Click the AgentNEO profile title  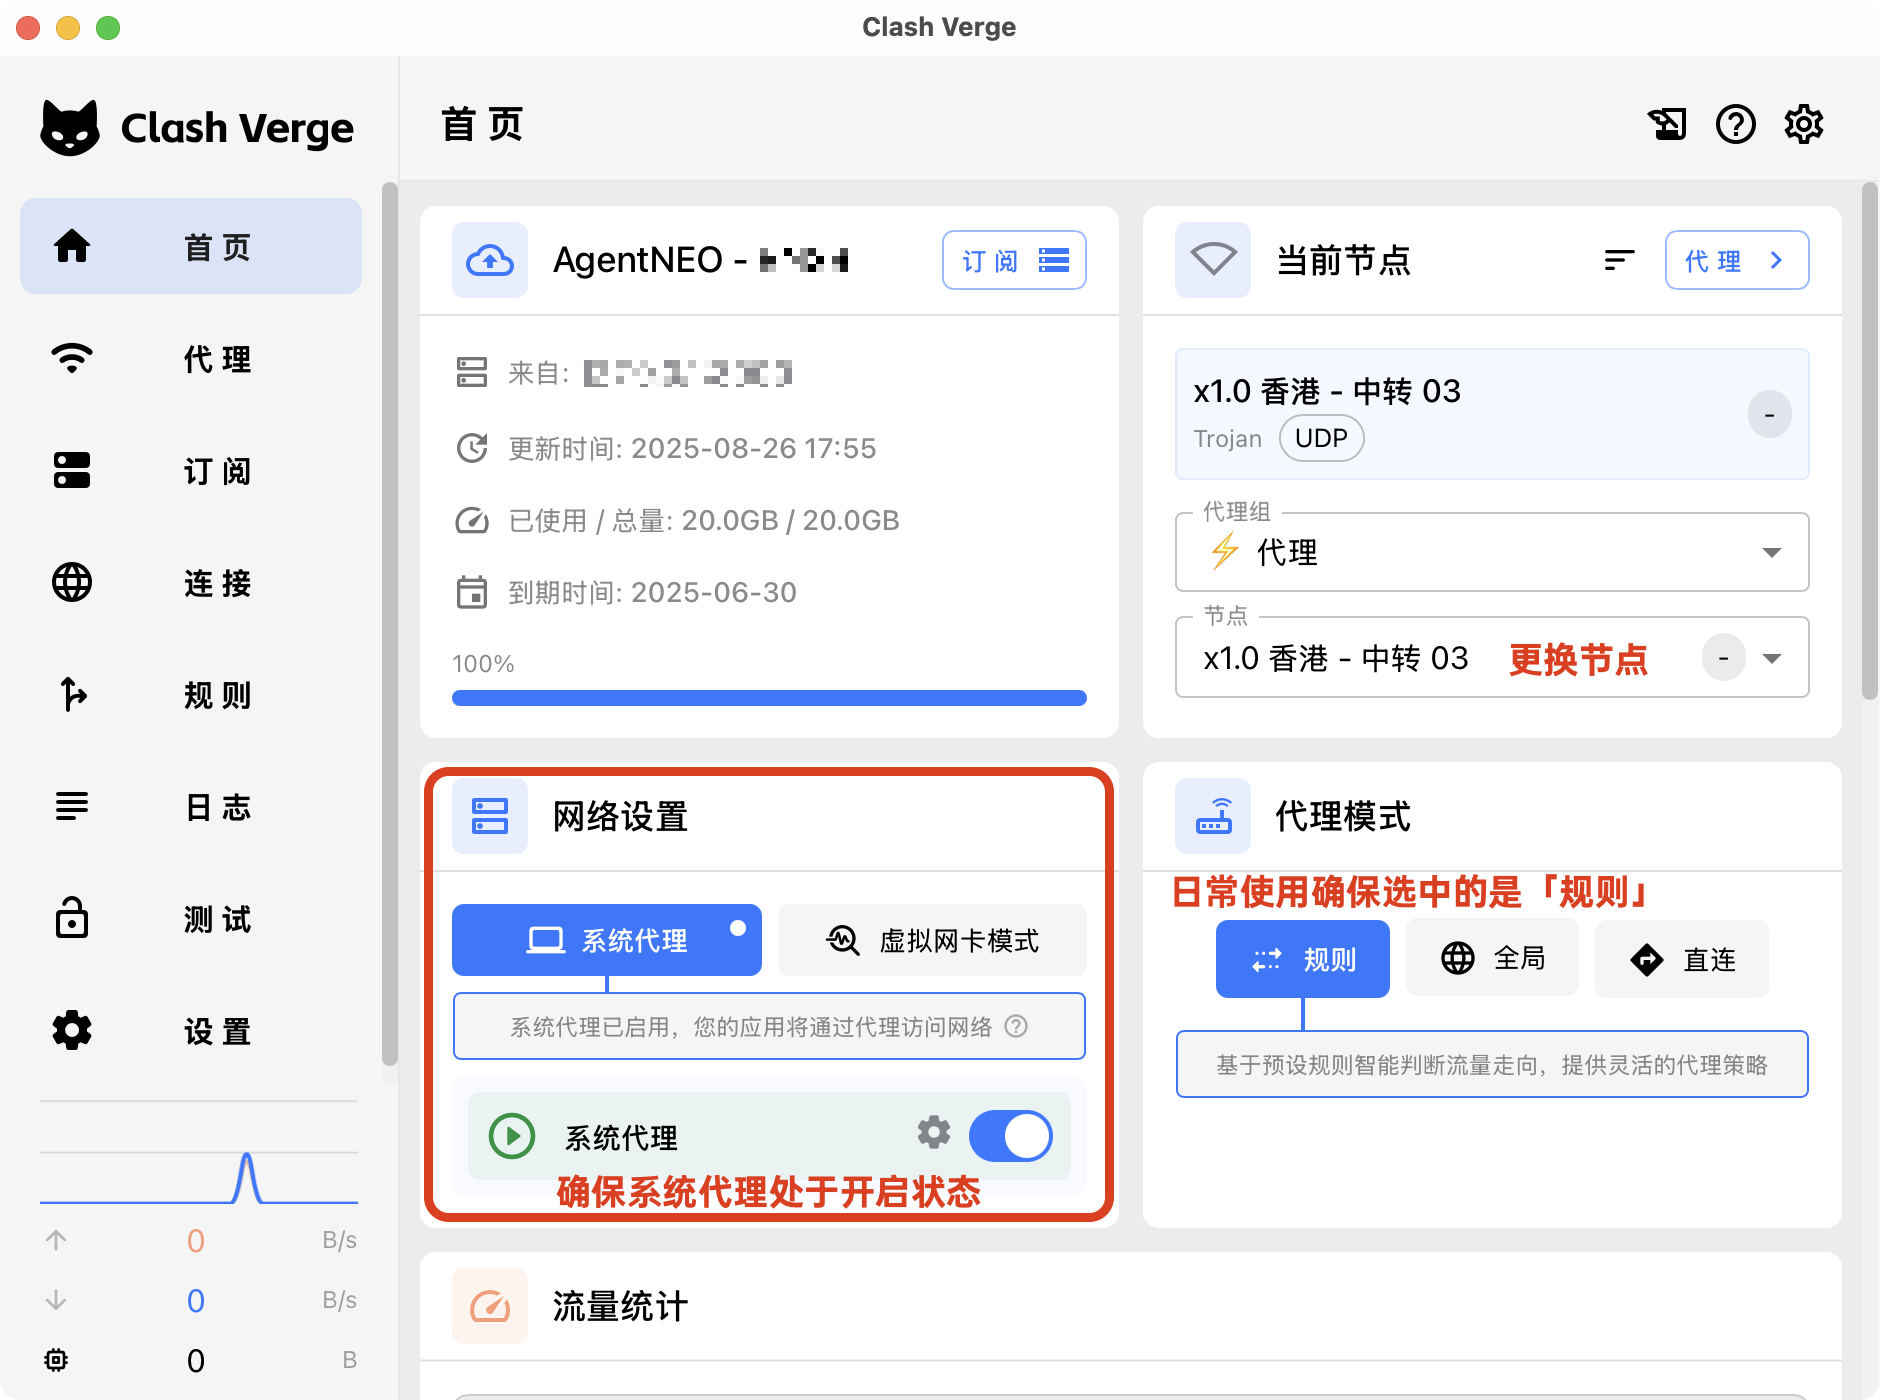pos(700,260)
